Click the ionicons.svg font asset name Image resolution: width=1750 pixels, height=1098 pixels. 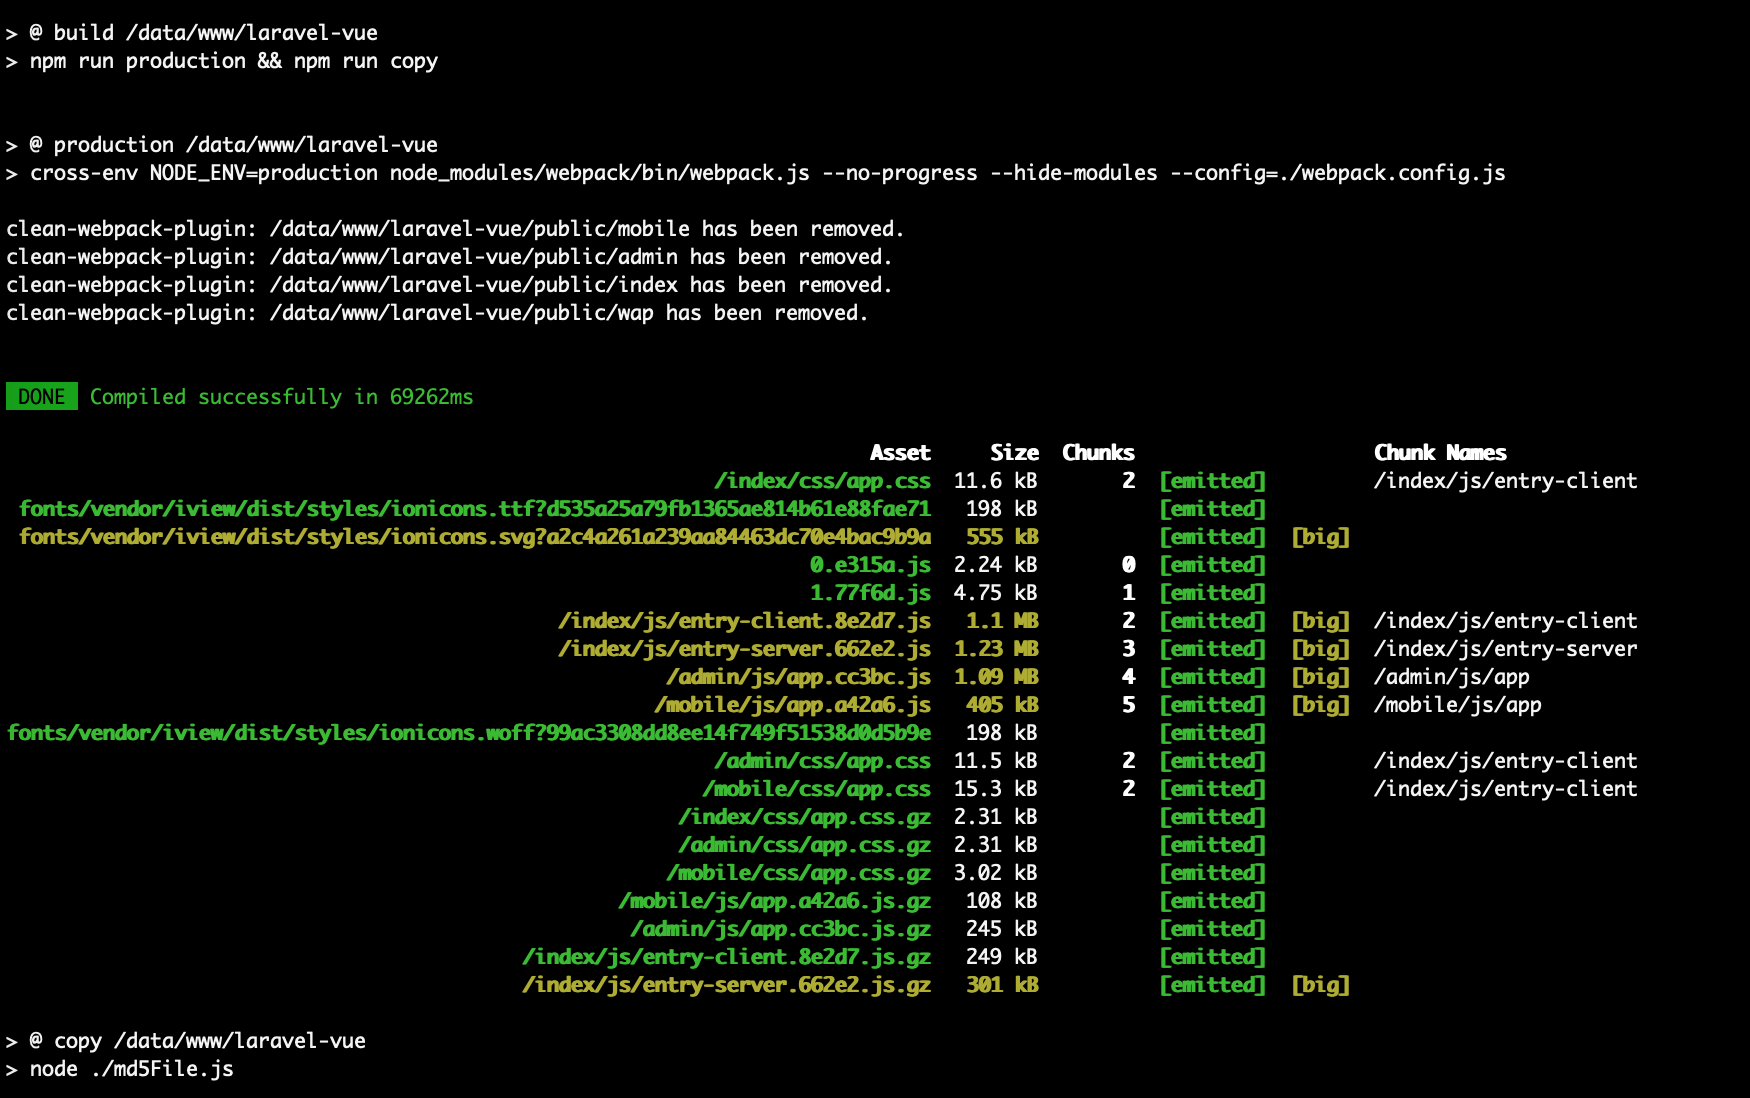pos(475,537)
